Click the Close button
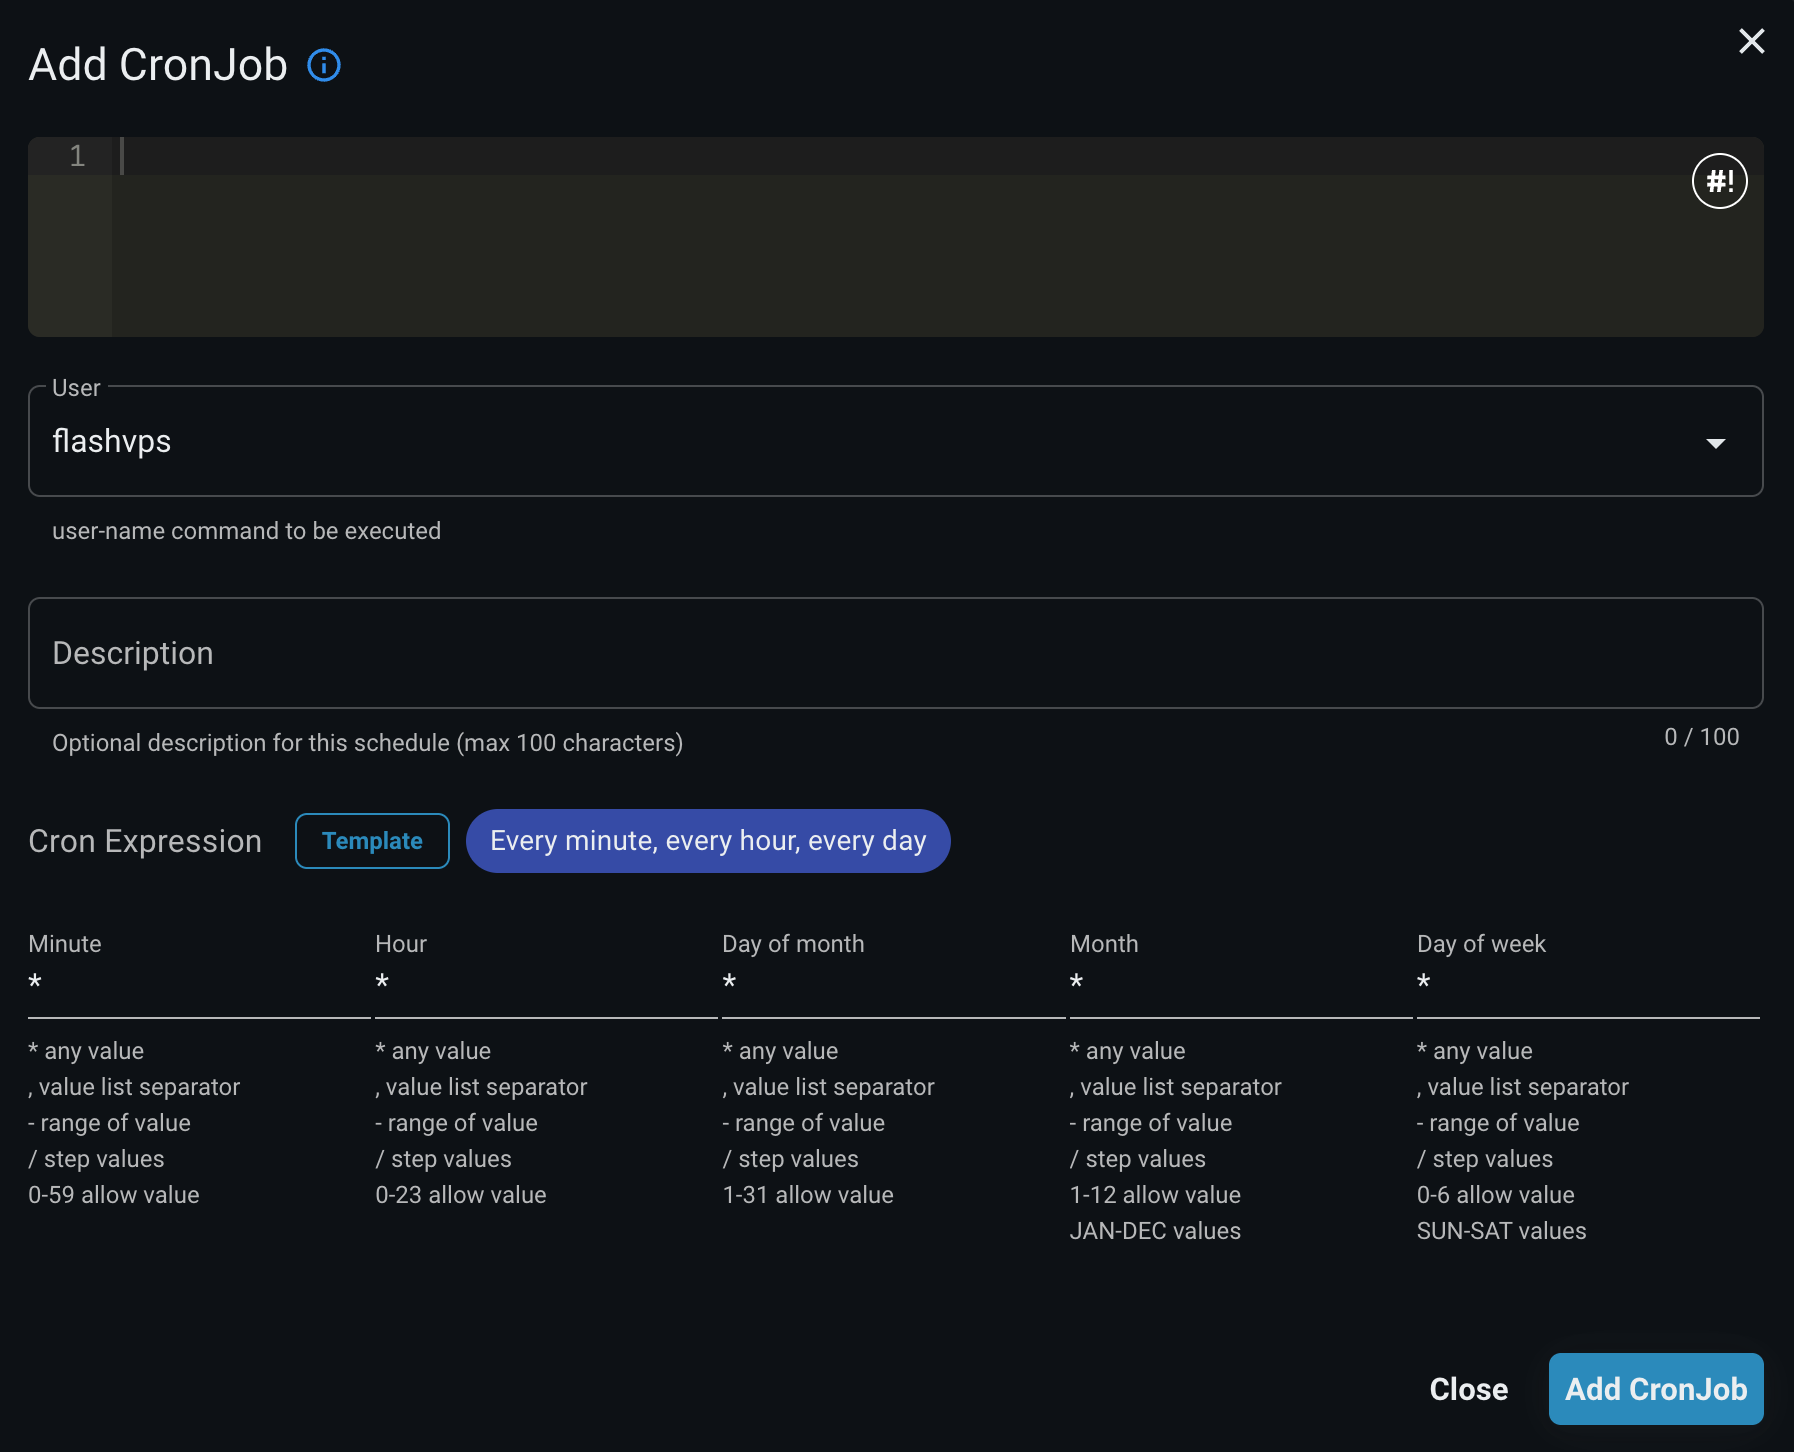The height and width of the screenshot is (1452, 1794). click(1469, 1389)
